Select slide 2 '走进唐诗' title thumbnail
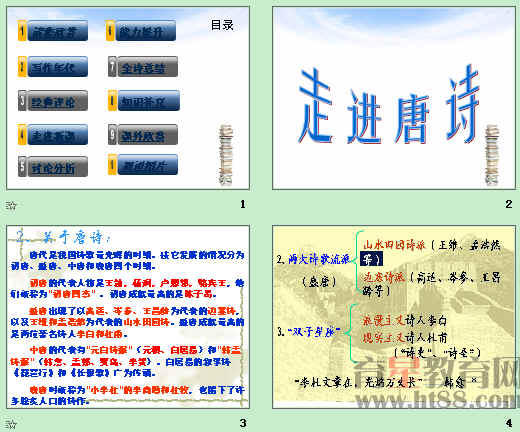 point(394,98)
